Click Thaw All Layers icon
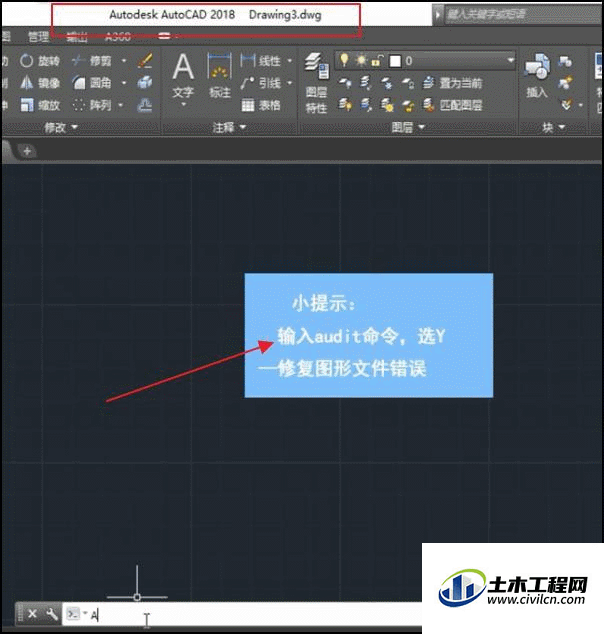This screenshot has width=604, height=634. coord(387,105)
